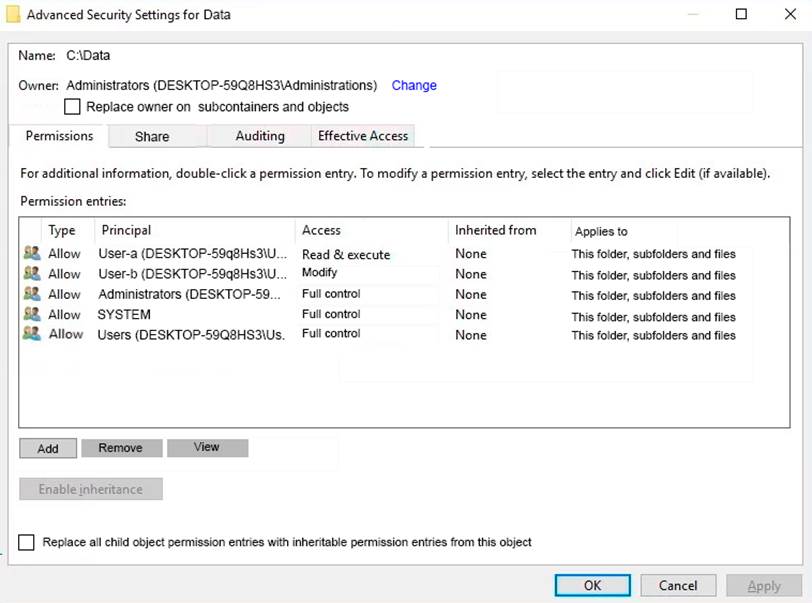Click the group icon beside SYSTEM entry
The height and width of the screenshot is (603, 812).
[x=32, y=314]
